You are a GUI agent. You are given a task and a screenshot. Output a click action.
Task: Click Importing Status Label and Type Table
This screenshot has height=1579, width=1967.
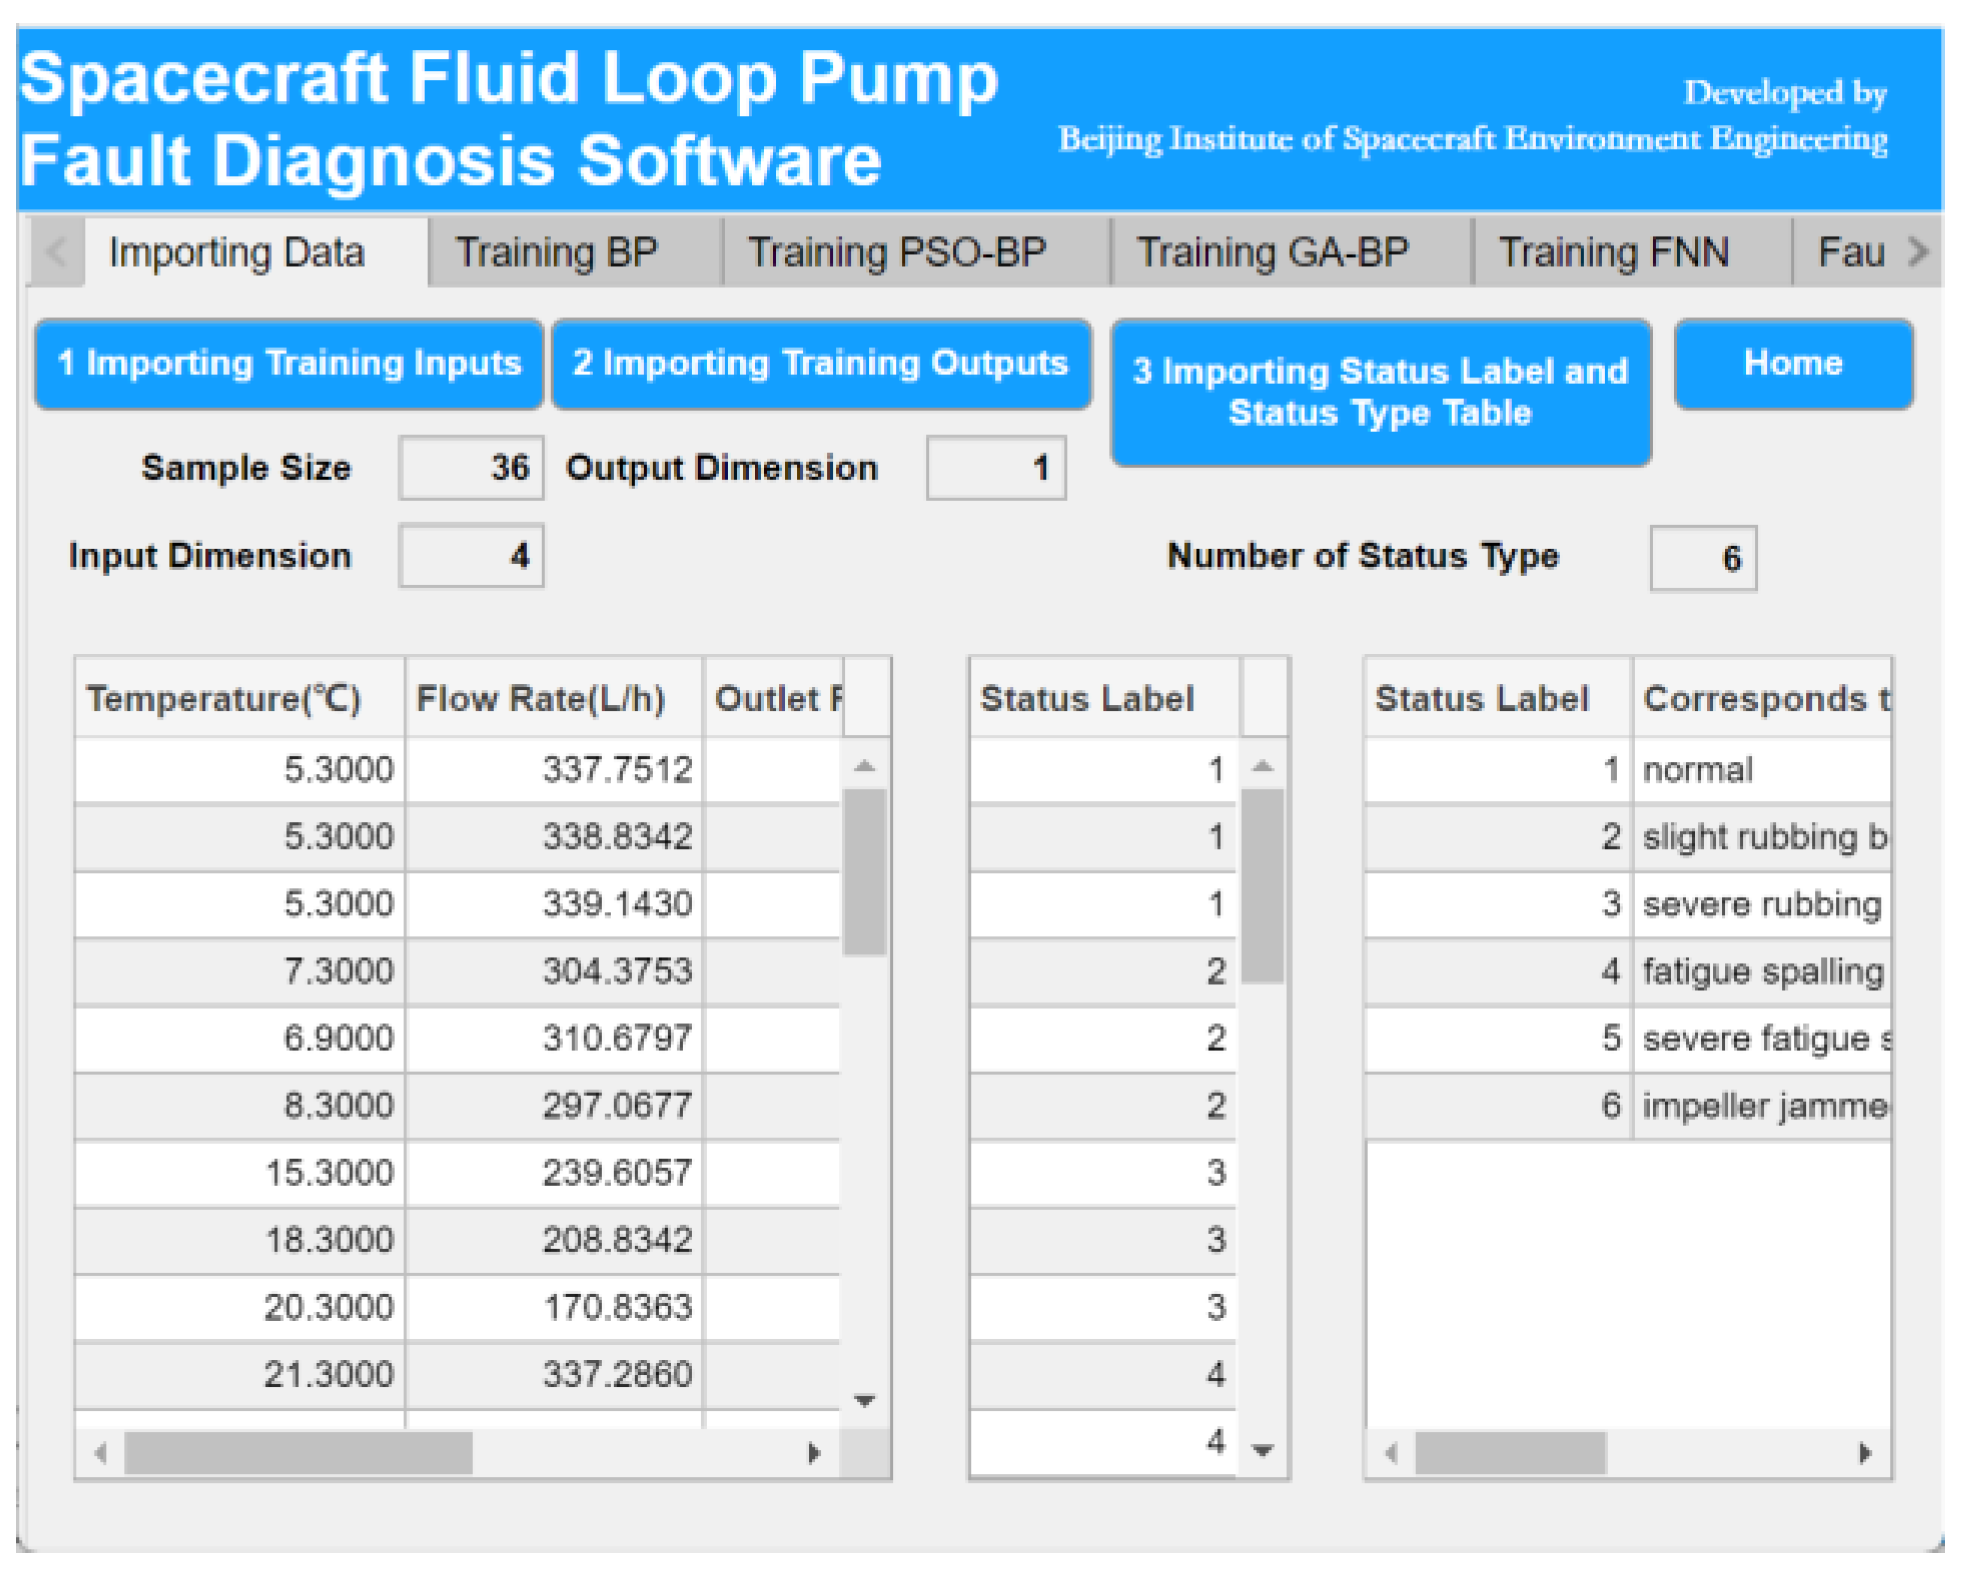(1379, 392)
